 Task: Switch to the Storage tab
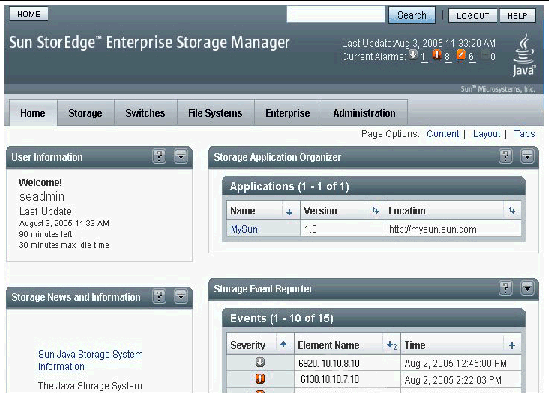point(85,113)
